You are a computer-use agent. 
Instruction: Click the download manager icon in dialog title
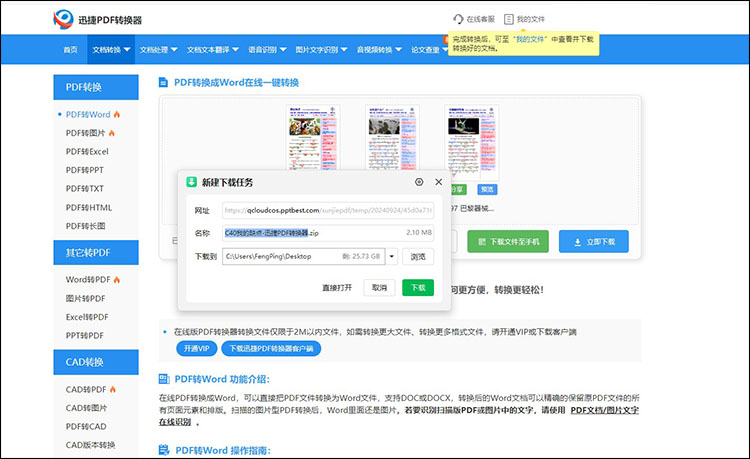pyautogui.click(x=191, y=182)
